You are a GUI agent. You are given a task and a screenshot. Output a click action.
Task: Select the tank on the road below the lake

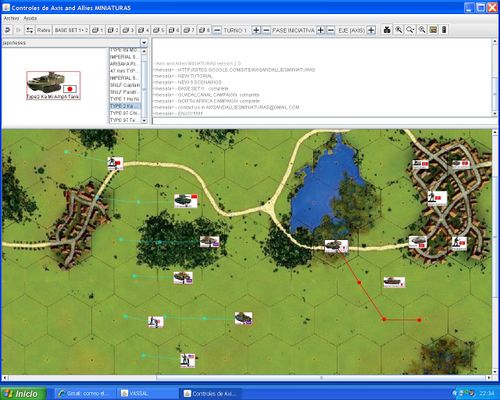(336, 246)
